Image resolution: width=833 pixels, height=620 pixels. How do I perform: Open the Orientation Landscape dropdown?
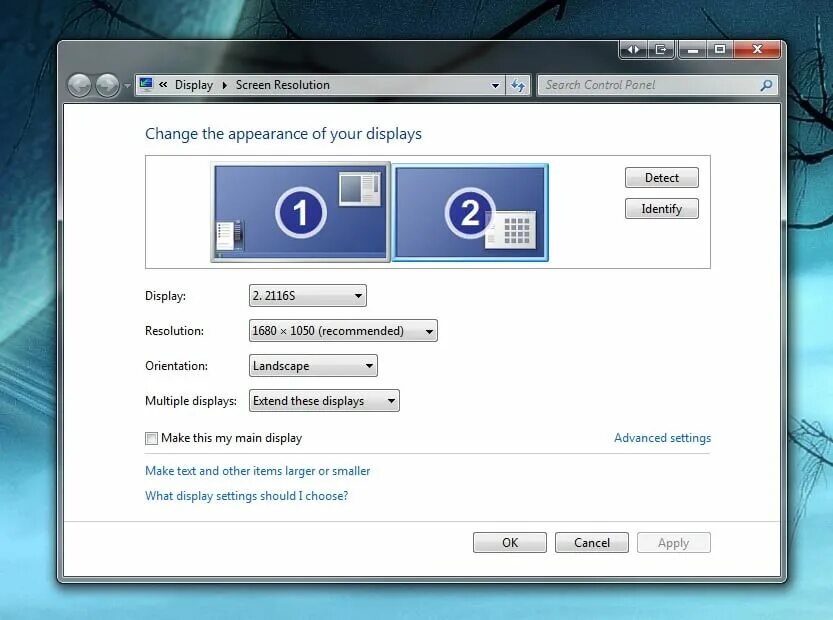[313, 366]
